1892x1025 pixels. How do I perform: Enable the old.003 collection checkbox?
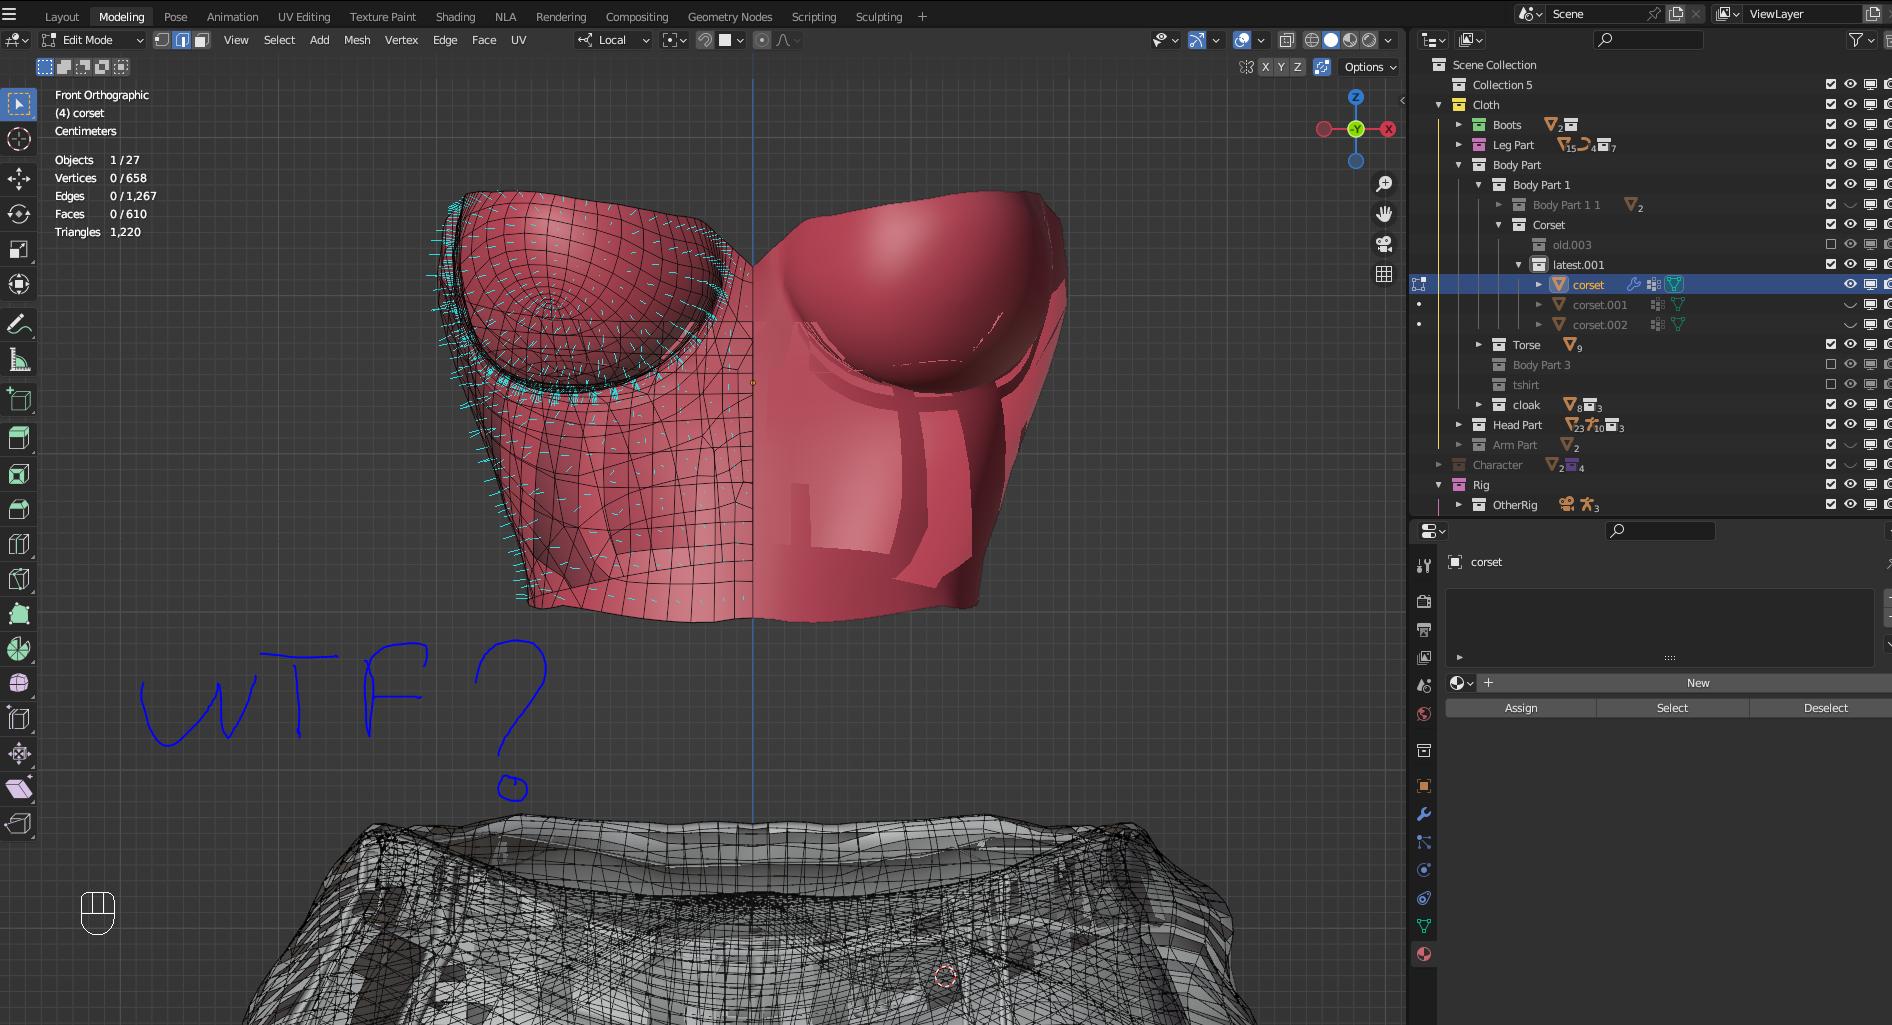pyautogui.click(x=1831, y=245)
